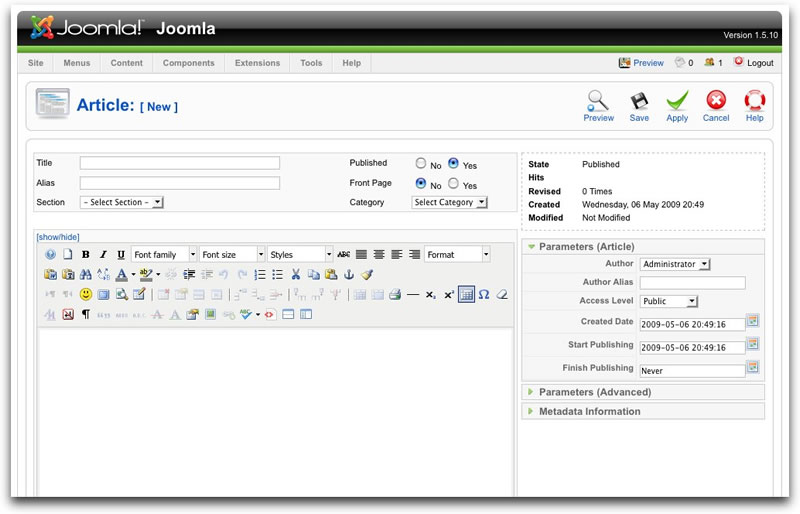Open the Author Administrator dropdown
The height and width of the screenshot is (514, 800).
pyautogui.click(x=675, y=264)
